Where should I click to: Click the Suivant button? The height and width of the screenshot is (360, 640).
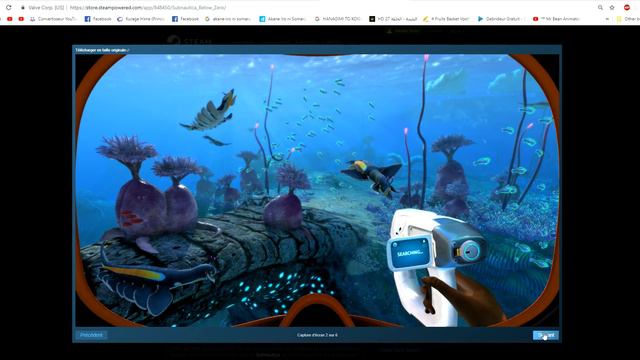(x=546, y=335)
